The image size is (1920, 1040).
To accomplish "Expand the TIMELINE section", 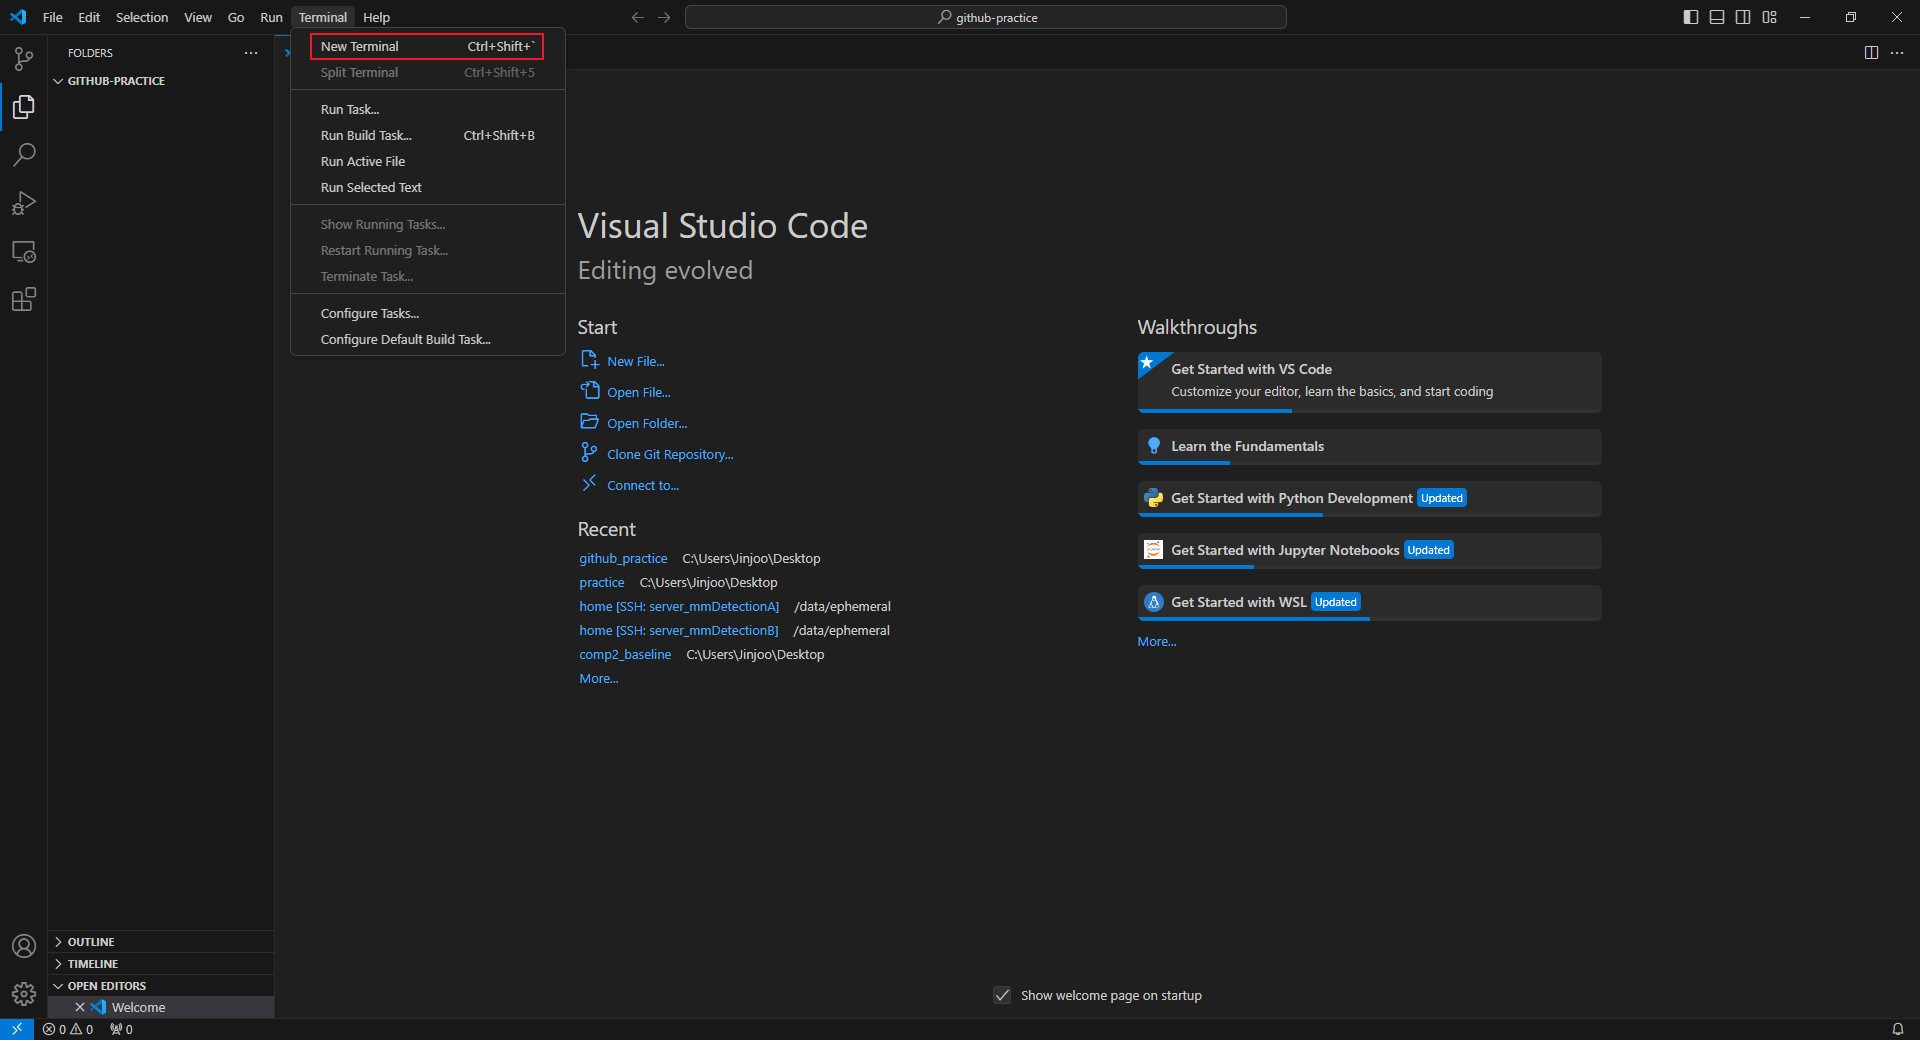I will pos(93,964).
